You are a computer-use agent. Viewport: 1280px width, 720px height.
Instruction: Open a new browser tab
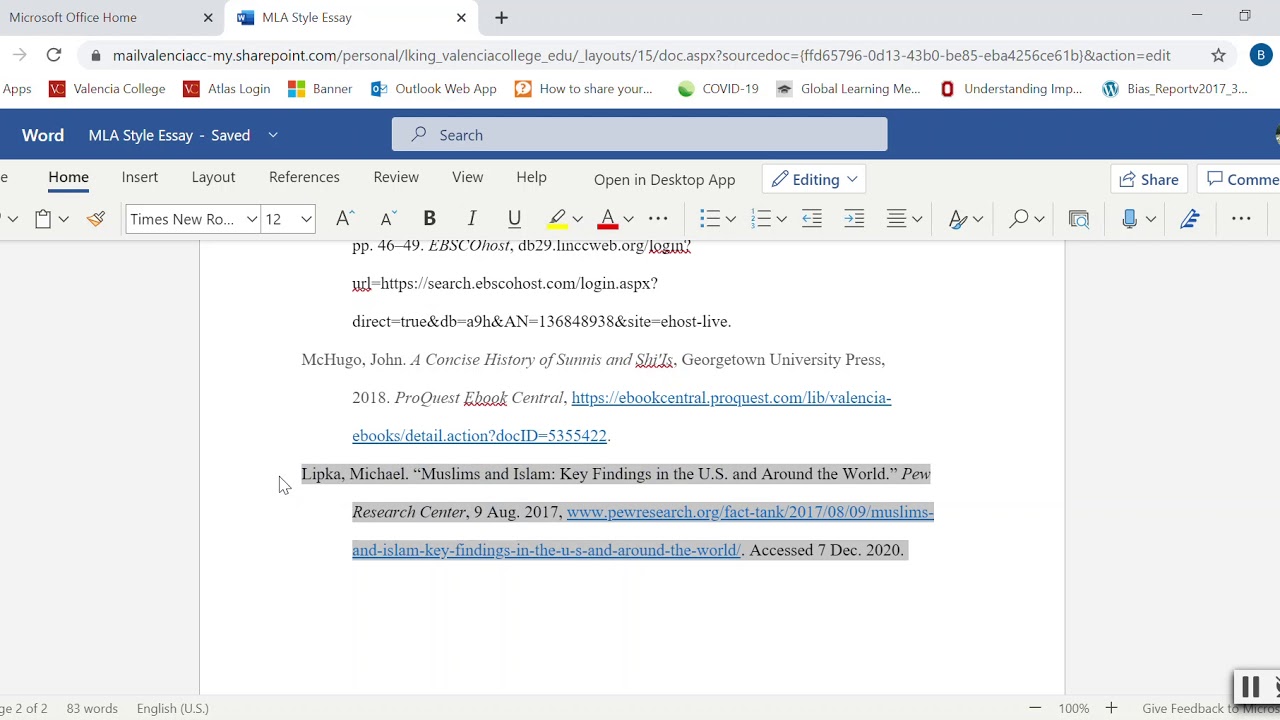point(502,17)
